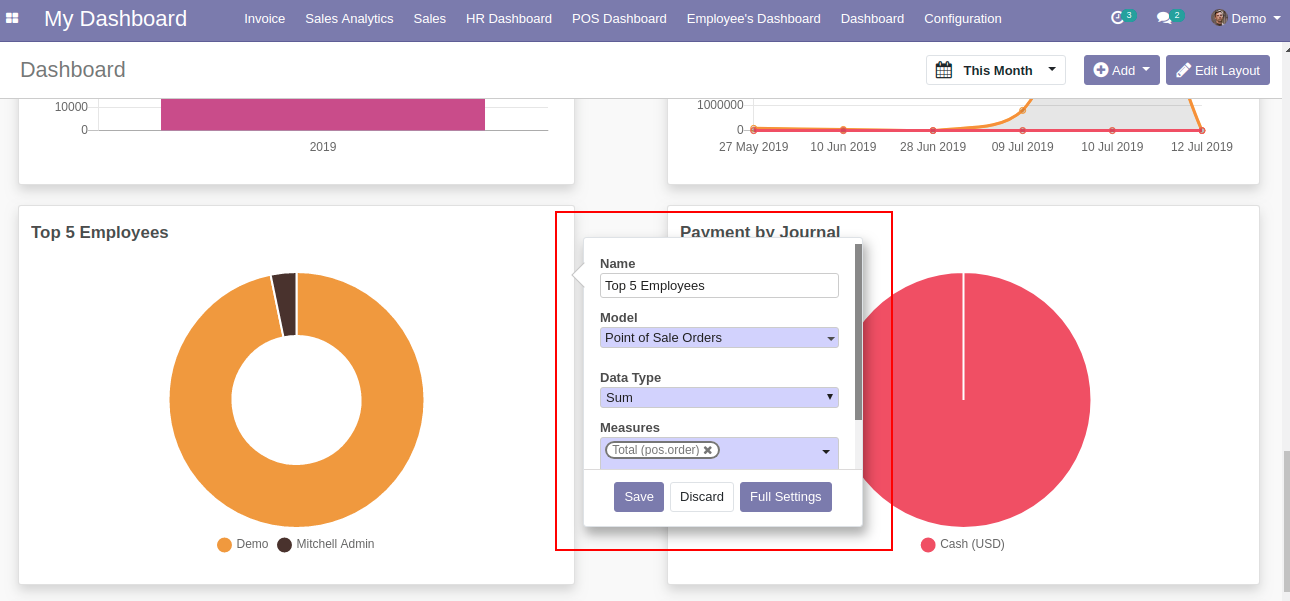The image size is (1290, 601).
Task: Click the calendar icon in date filter
Action: click(x=943, y=70)
